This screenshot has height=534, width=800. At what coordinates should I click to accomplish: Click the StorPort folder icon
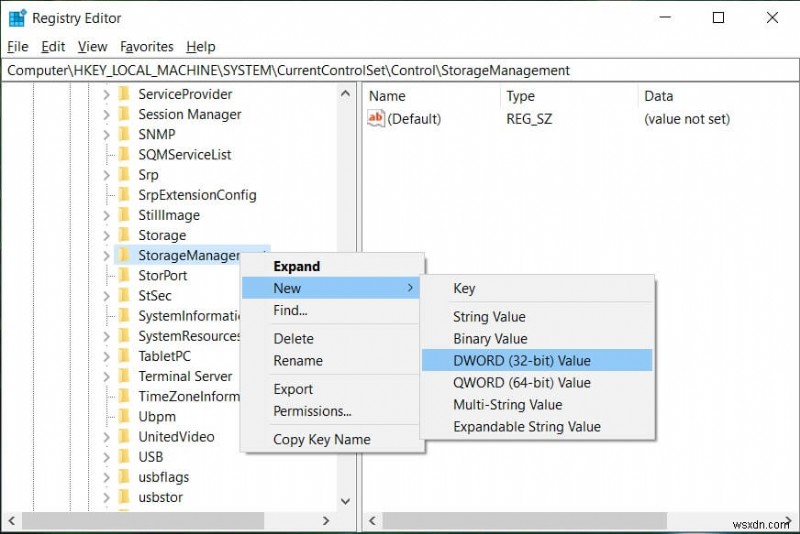click(124, 275)
